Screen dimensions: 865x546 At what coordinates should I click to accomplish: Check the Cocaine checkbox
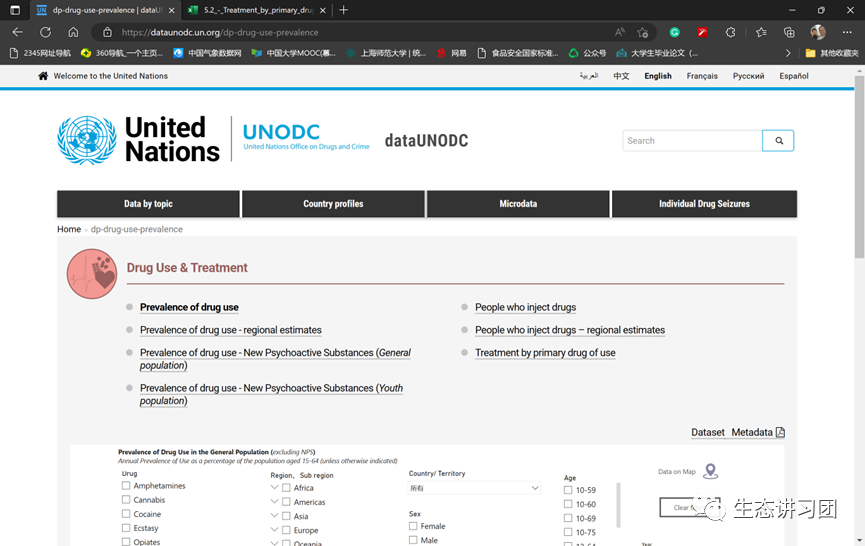pyautogui.click(x=126, y=513)
